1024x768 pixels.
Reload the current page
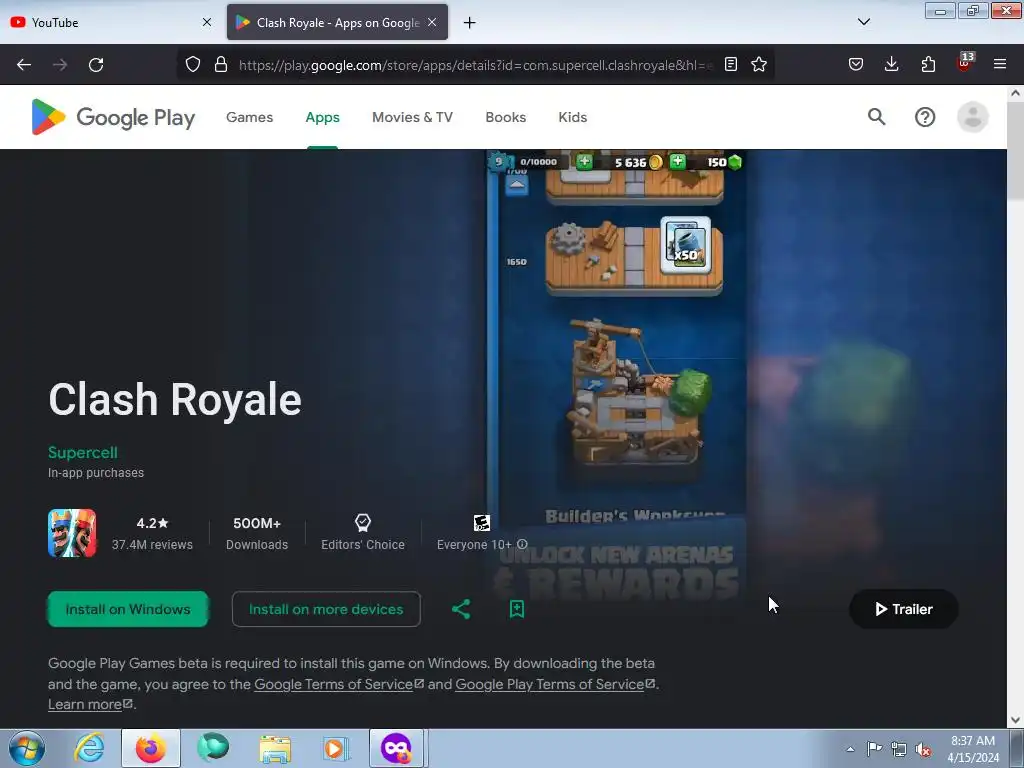point(96,65)
